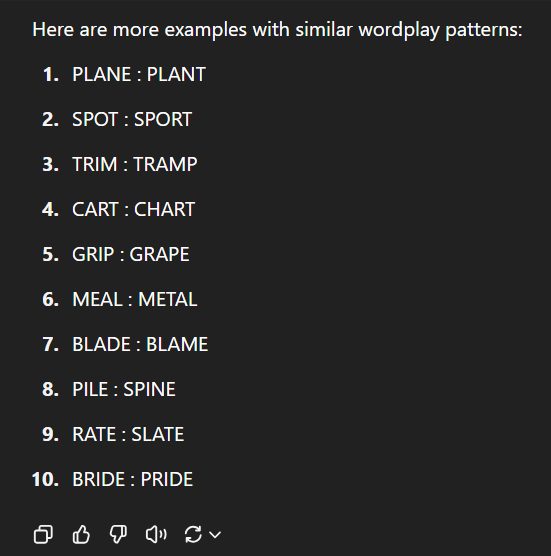Click the regenerate response icon

point(193,534)
